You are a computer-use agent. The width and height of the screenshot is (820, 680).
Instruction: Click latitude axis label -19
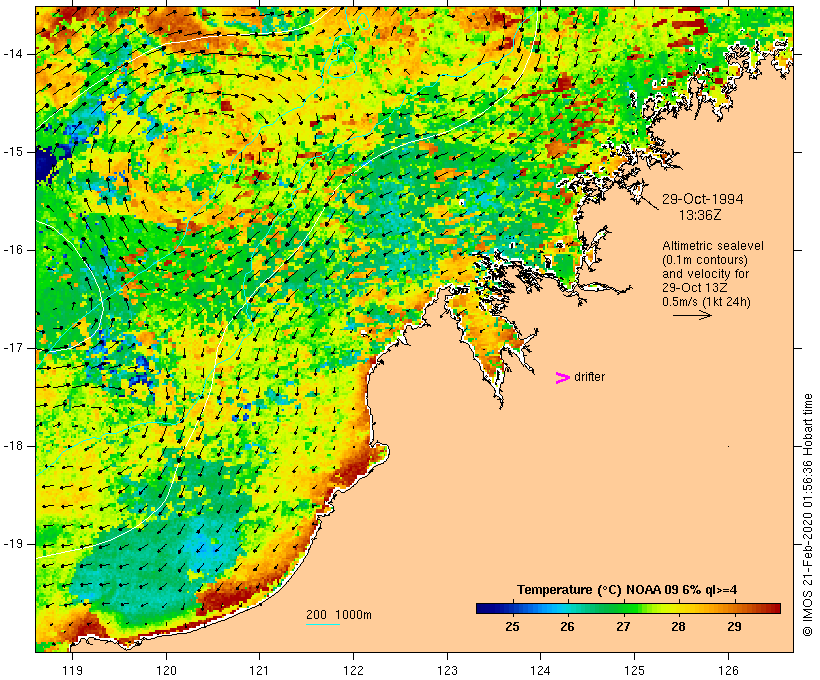tap(12, 544)
